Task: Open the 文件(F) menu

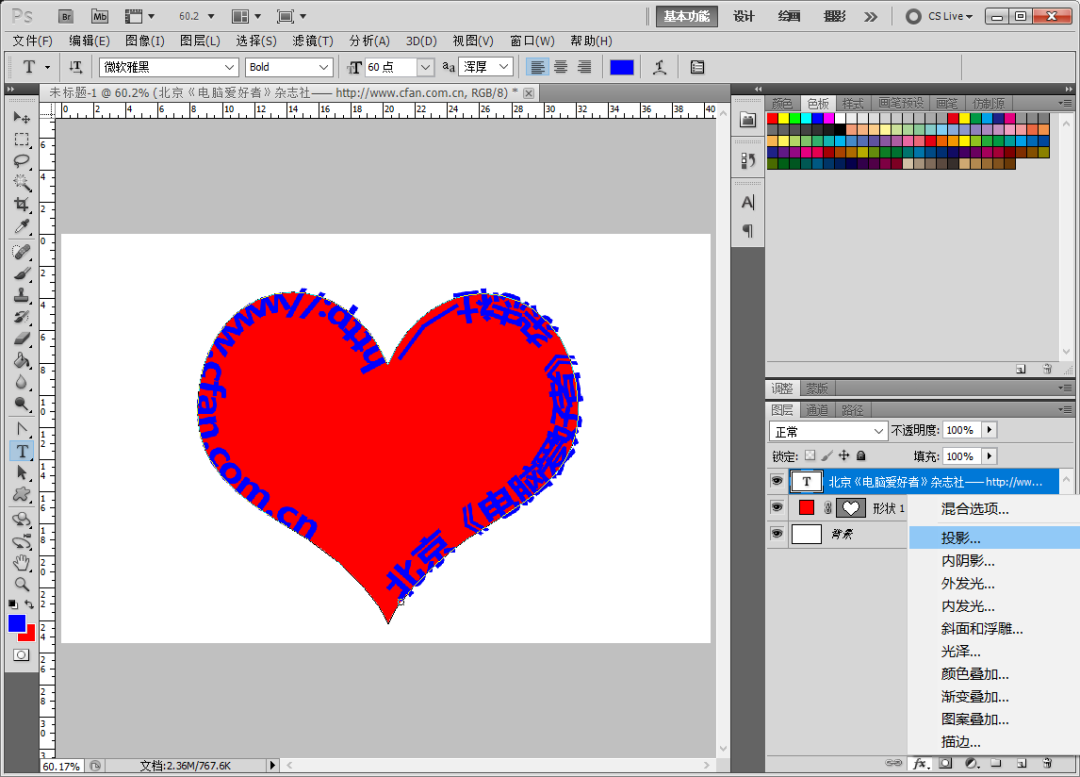Action: tap(32, 41)
